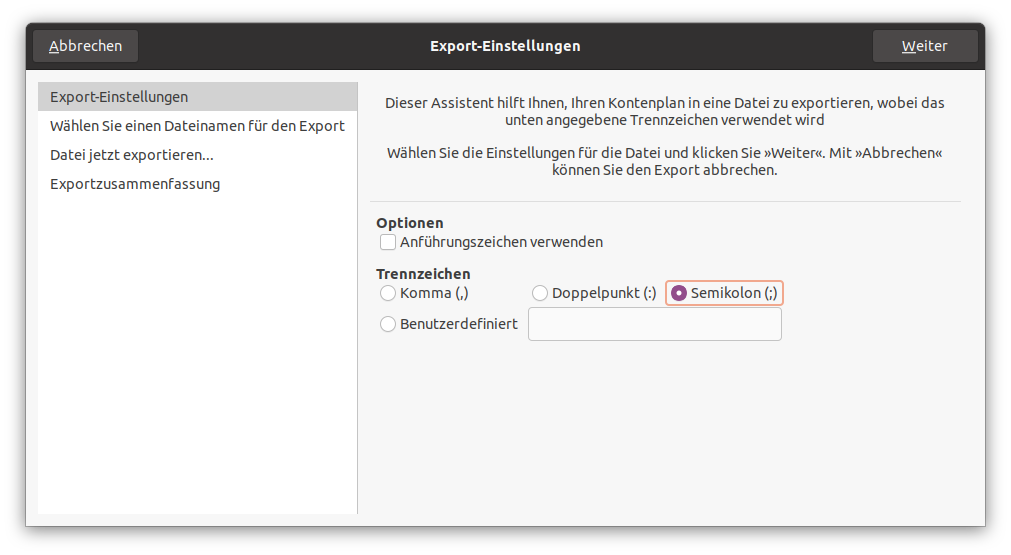Click the Wählen Sie die Einstellungen paragraph

[664, 162]
